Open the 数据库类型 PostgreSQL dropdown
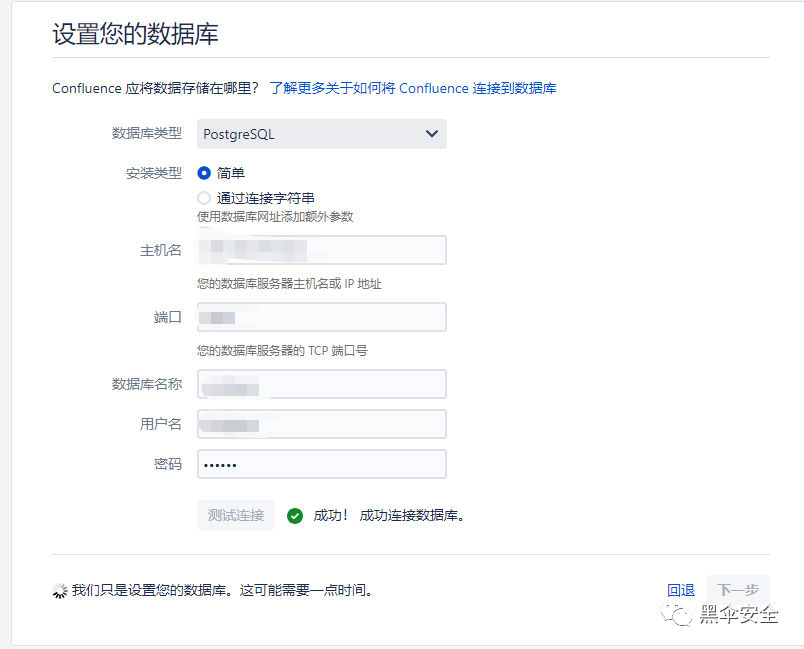804x649 pixels. 321,134
